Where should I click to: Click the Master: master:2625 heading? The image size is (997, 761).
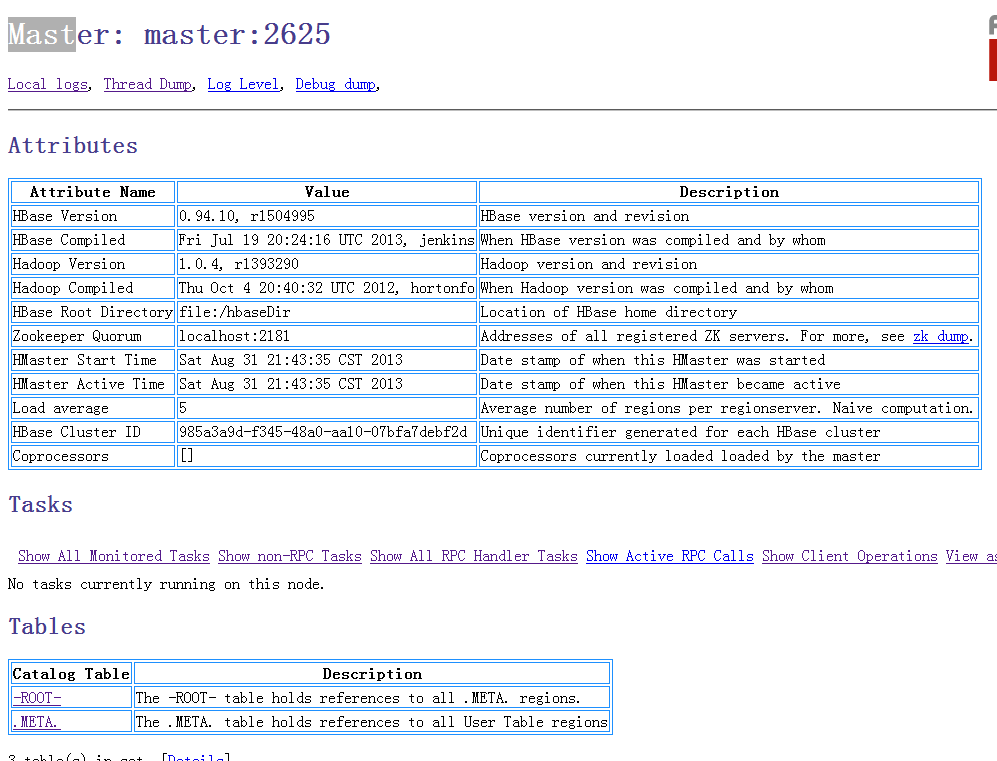(169, 34)
